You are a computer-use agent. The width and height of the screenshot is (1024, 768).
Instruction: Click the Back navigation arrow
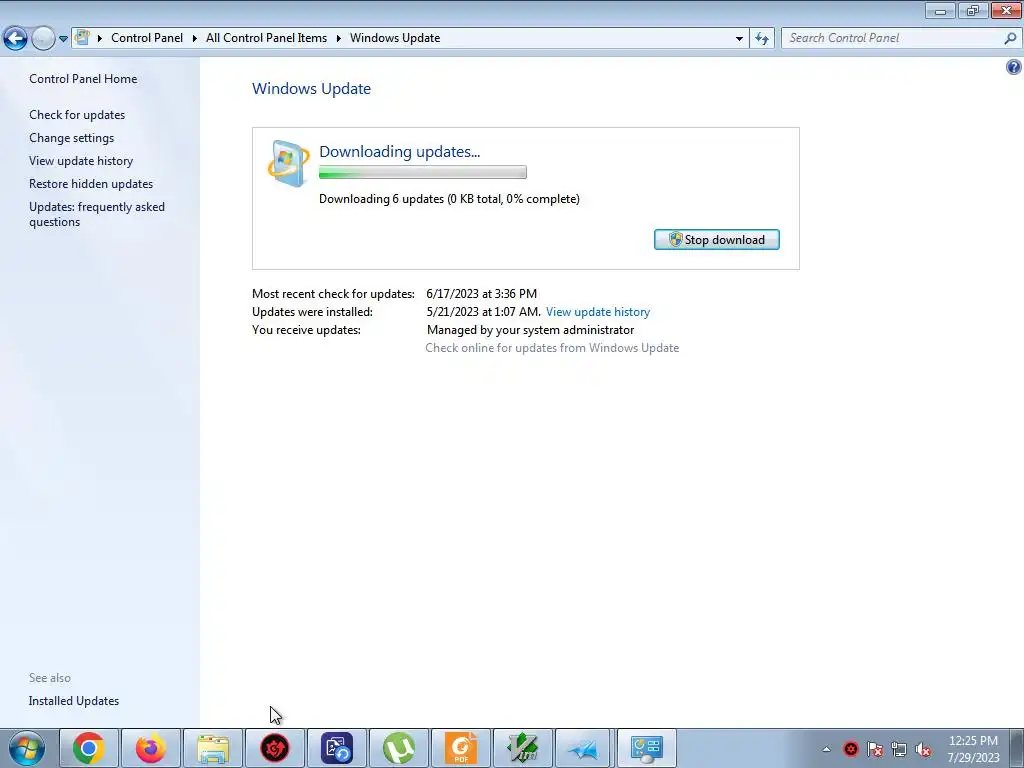(x=15, y=39)
